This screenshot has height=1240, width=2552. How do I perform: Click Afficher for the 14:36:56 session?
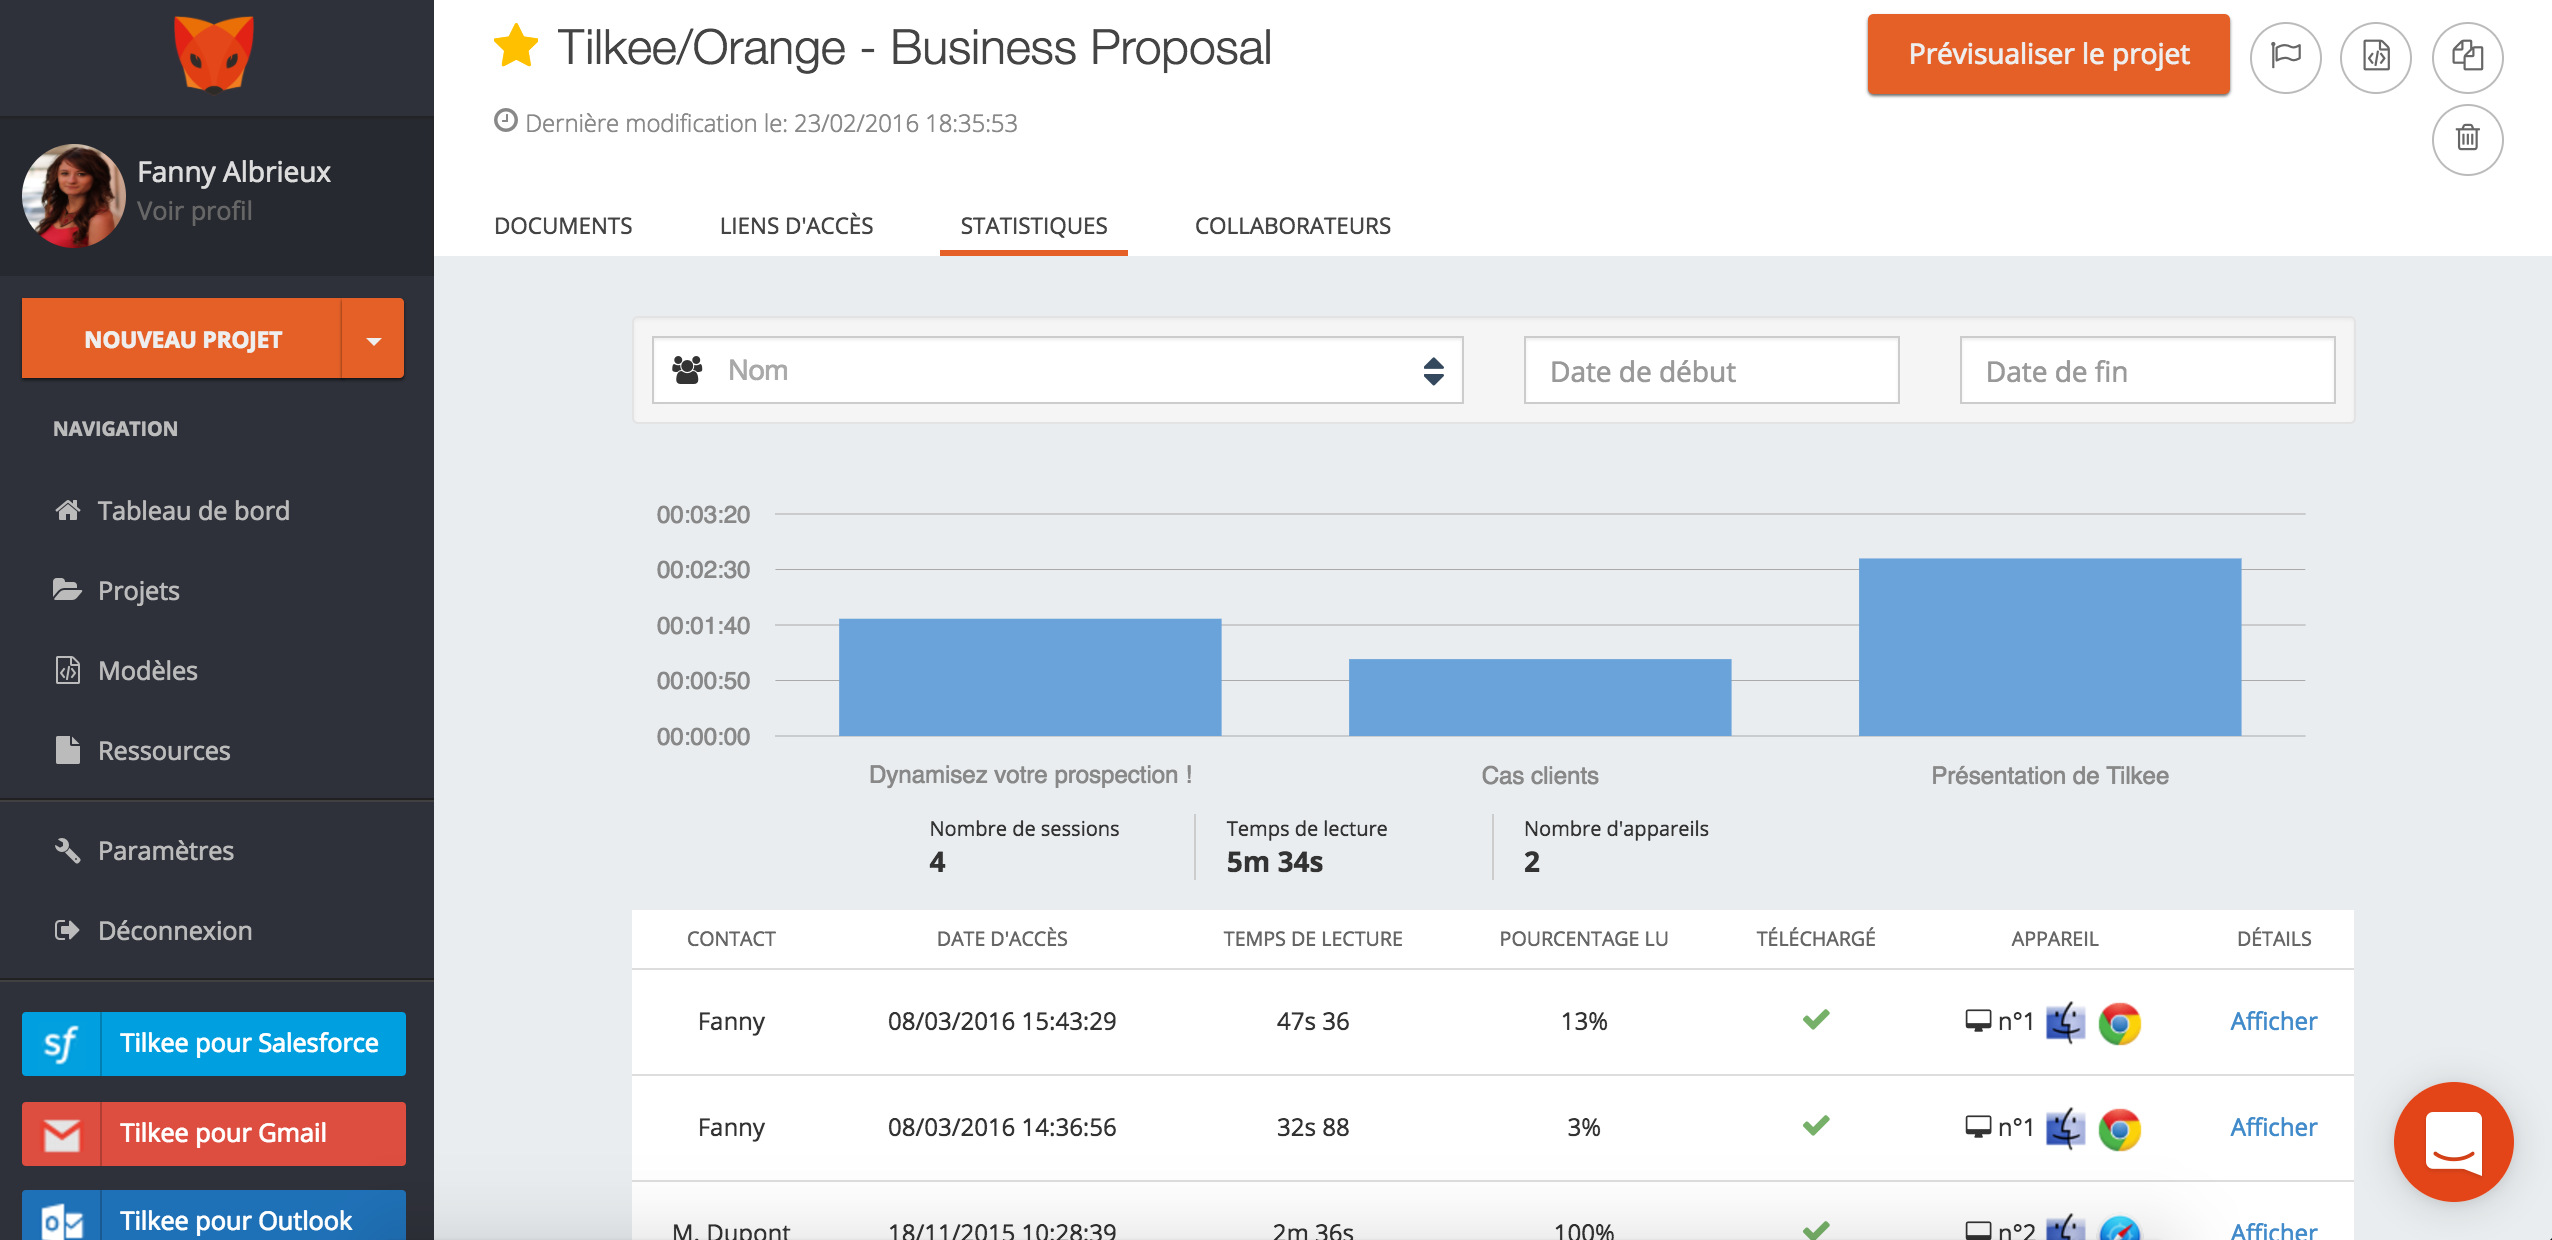[2273, 1127]
